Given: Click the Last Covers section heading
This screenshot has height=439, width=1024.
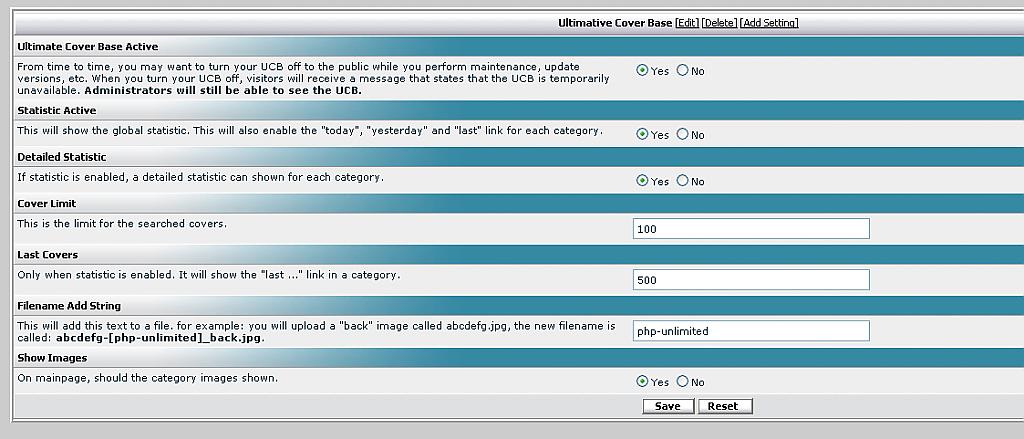Looking at the screenshot, I should (47, 255).
